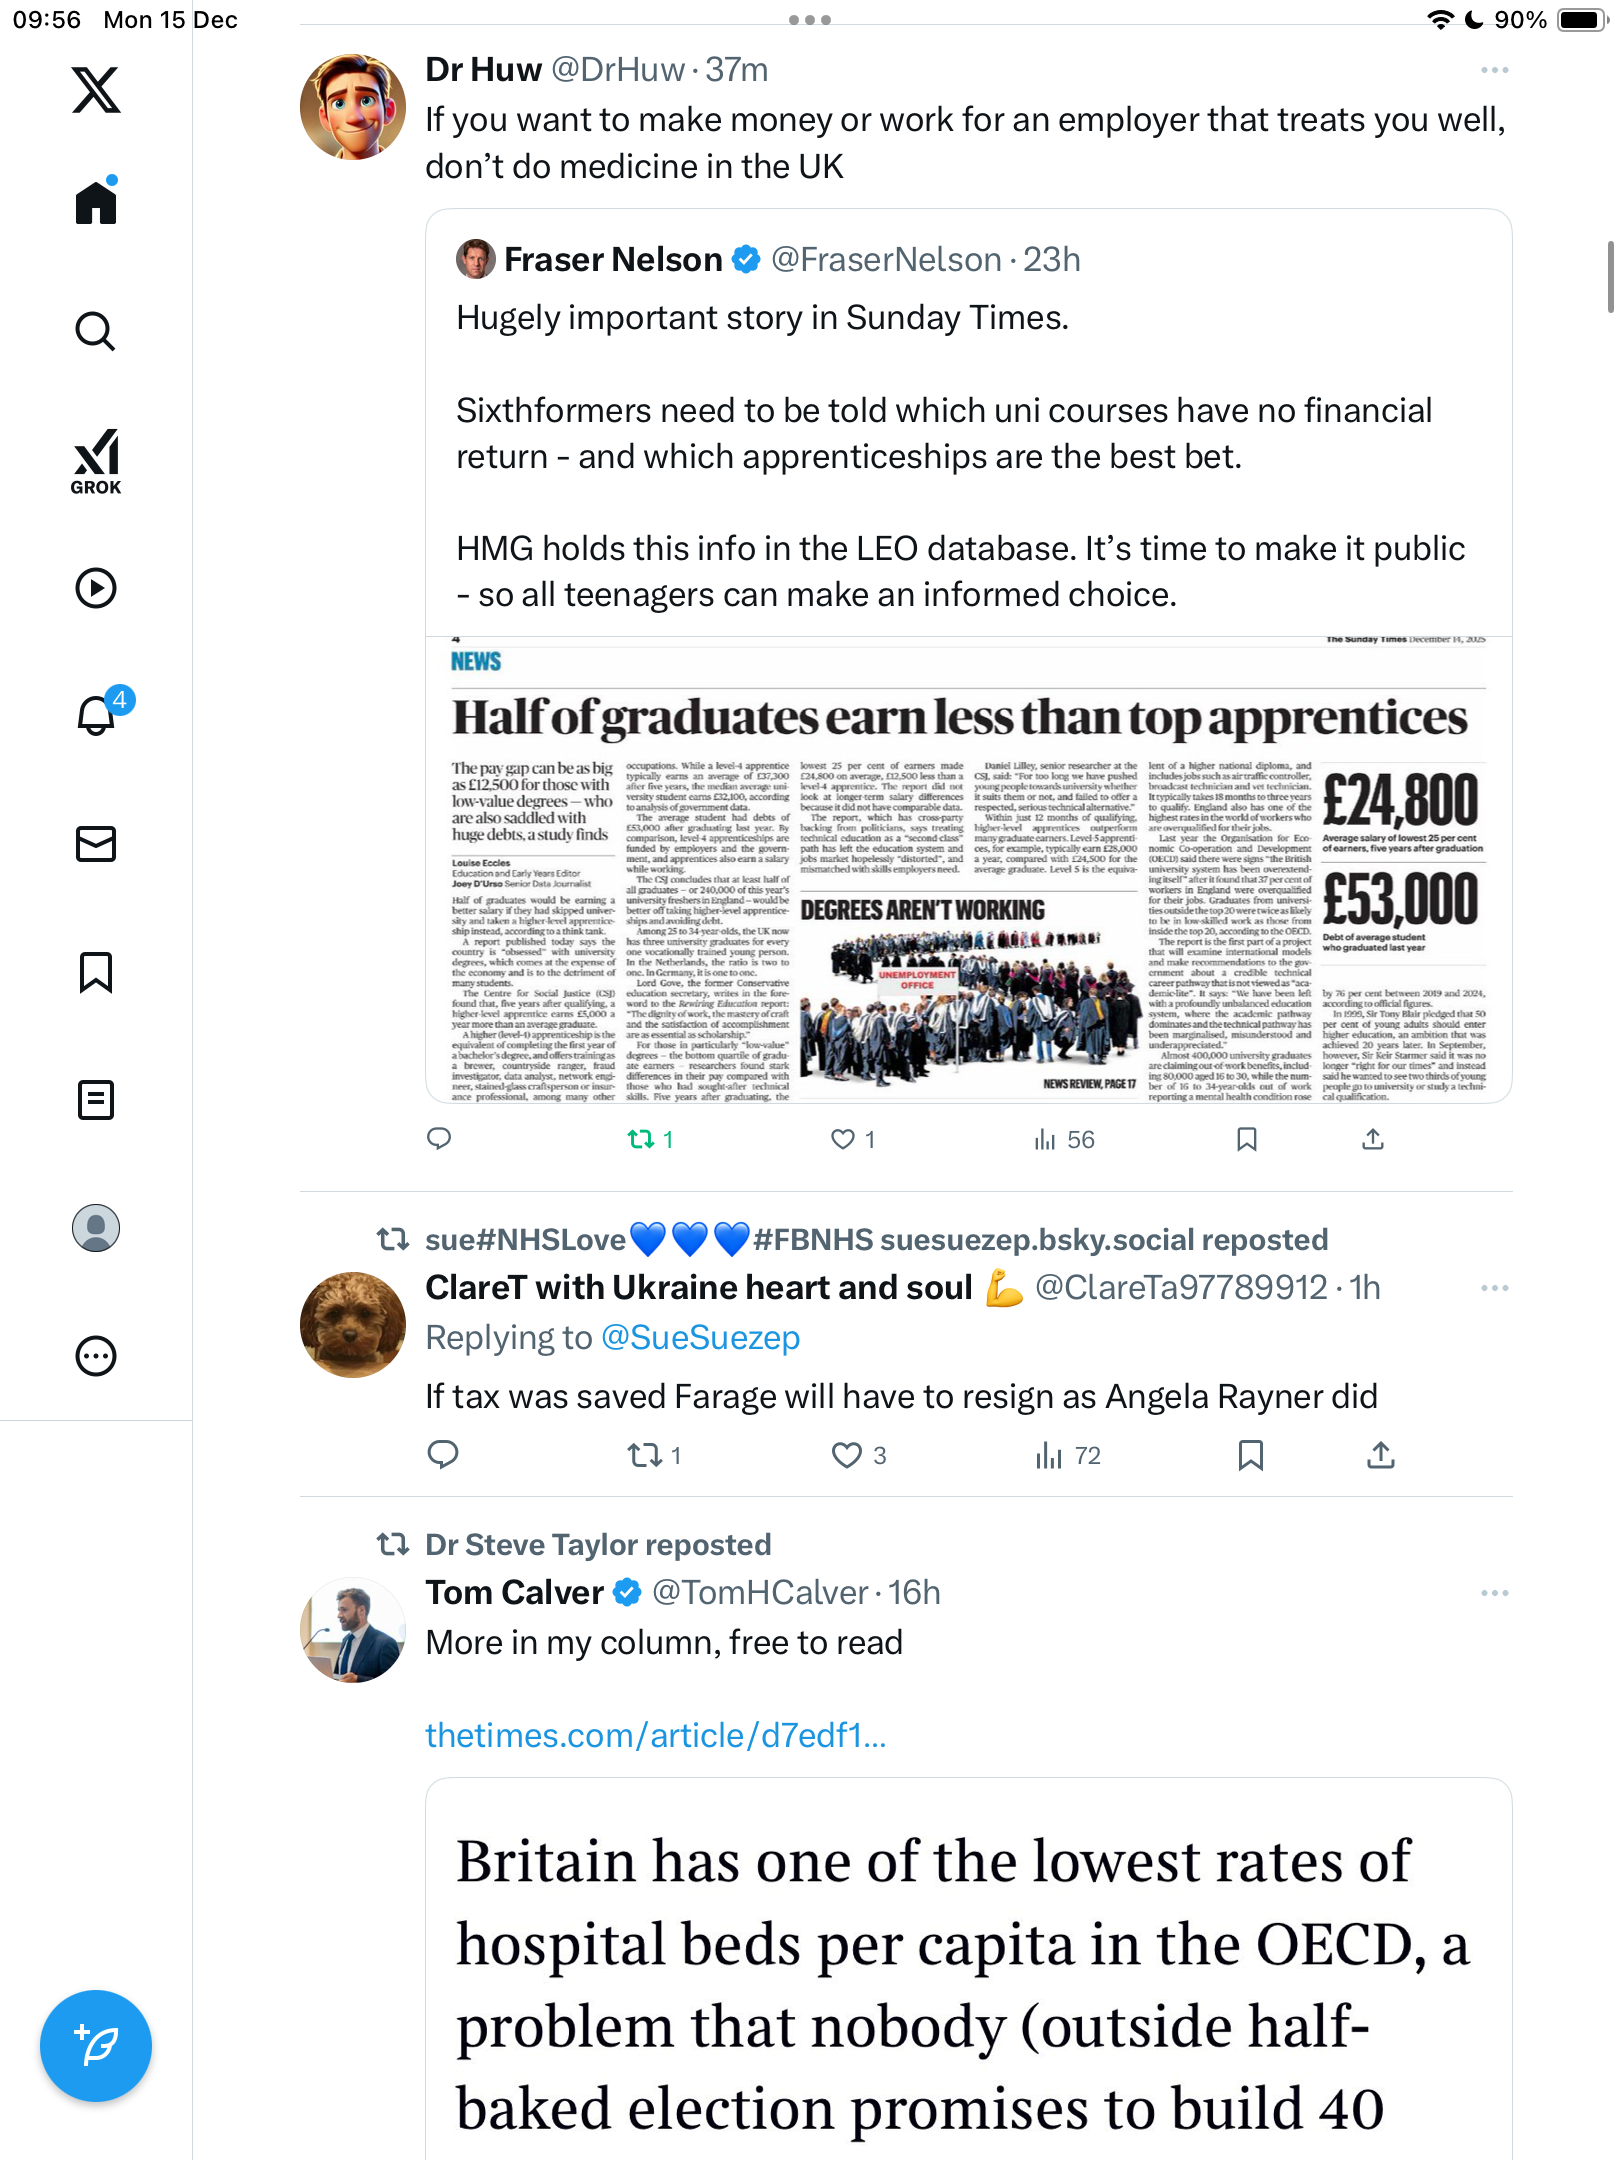Open Bookmarks in the sidebar

click(96, 972)
